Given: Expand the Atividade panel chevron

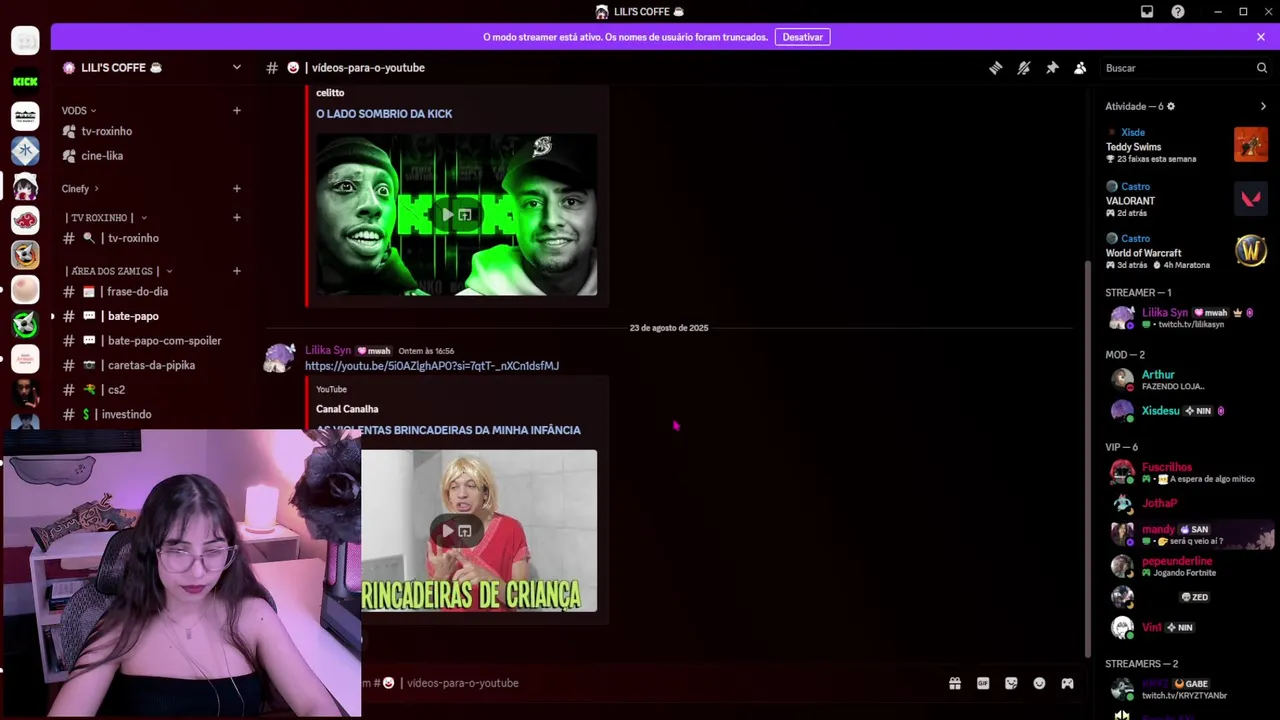Looking at the screenshot, I should click(x=1263, y=106).
